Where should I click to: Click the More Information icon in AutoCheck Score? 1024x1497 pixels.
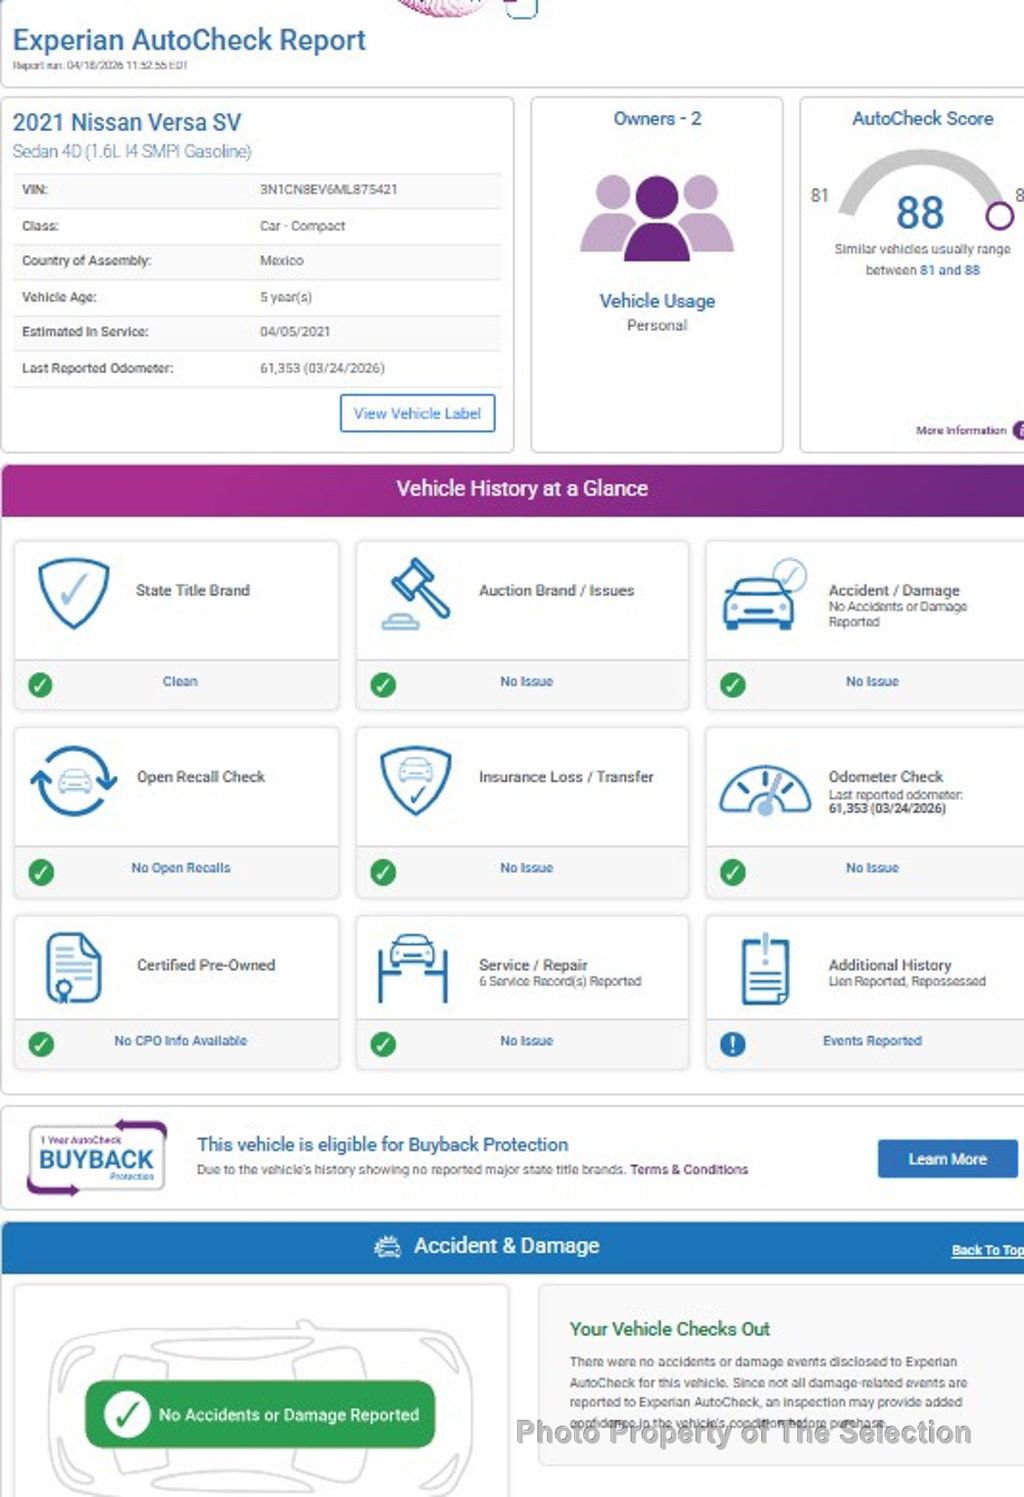pos(1018,430)
